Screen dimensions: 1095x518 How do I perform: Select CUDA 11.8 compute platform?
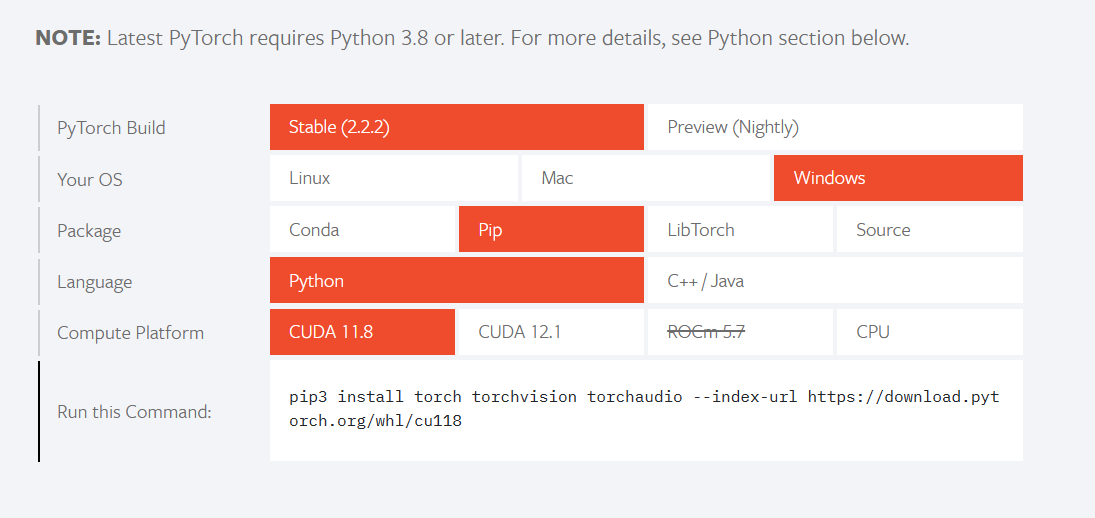click(362, 332)
